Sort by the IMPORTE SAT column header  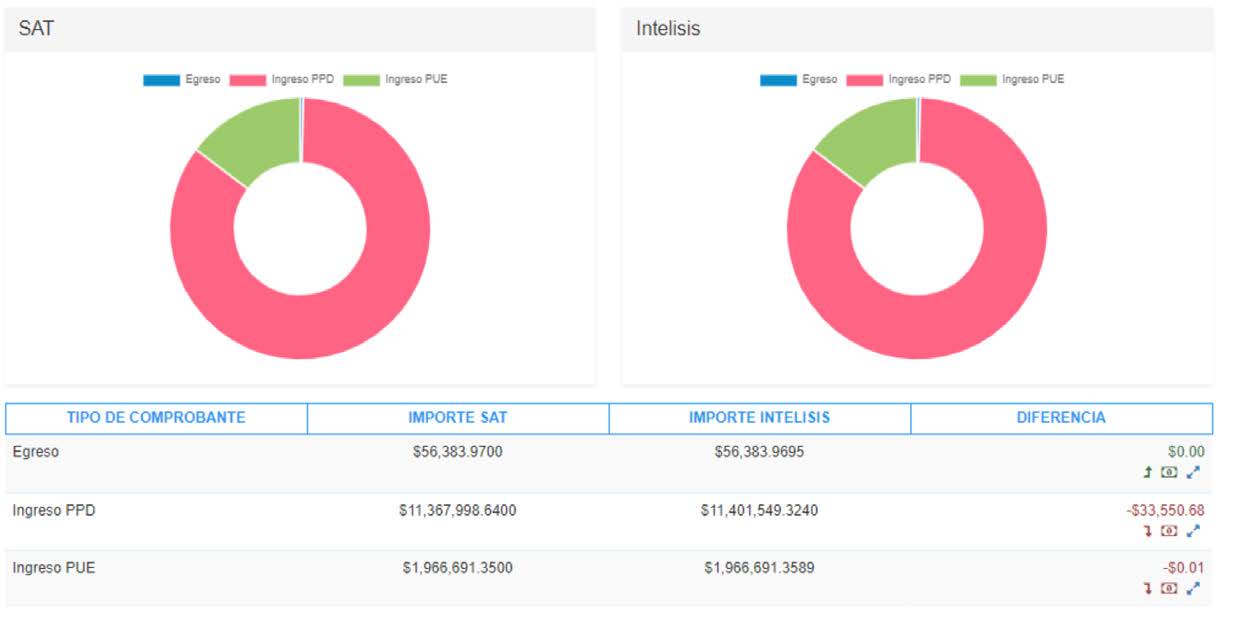pos(458,418)
